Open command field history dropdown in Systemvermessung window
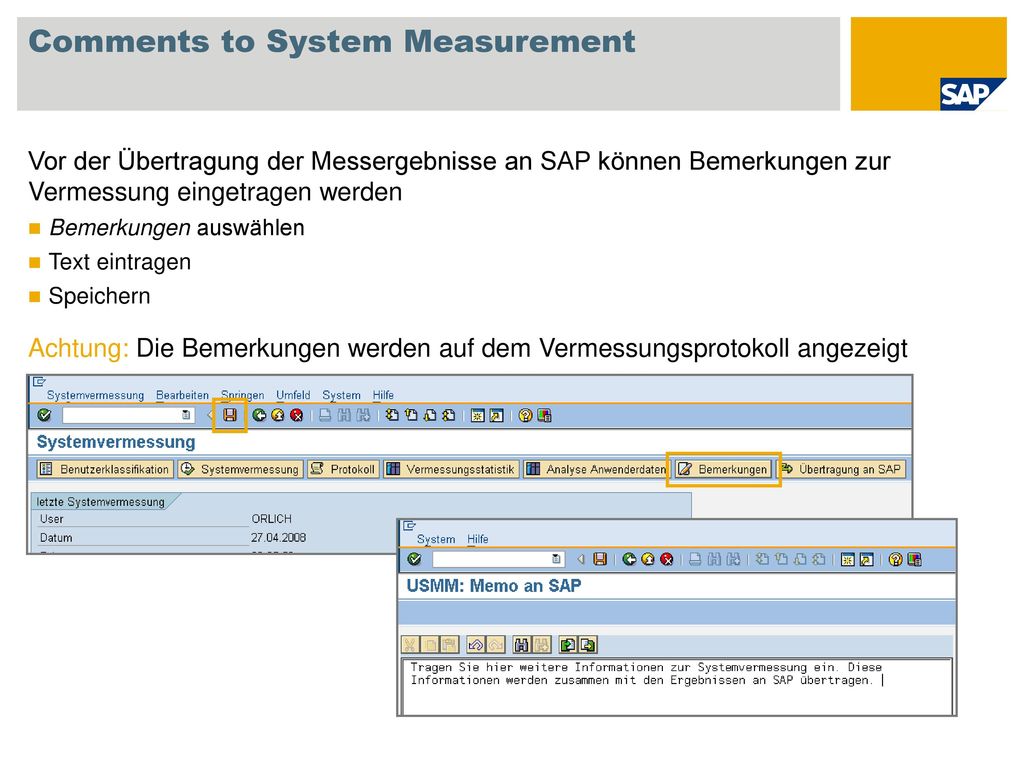The height and width of the screenshot is (768, 1024). (186, 415)
